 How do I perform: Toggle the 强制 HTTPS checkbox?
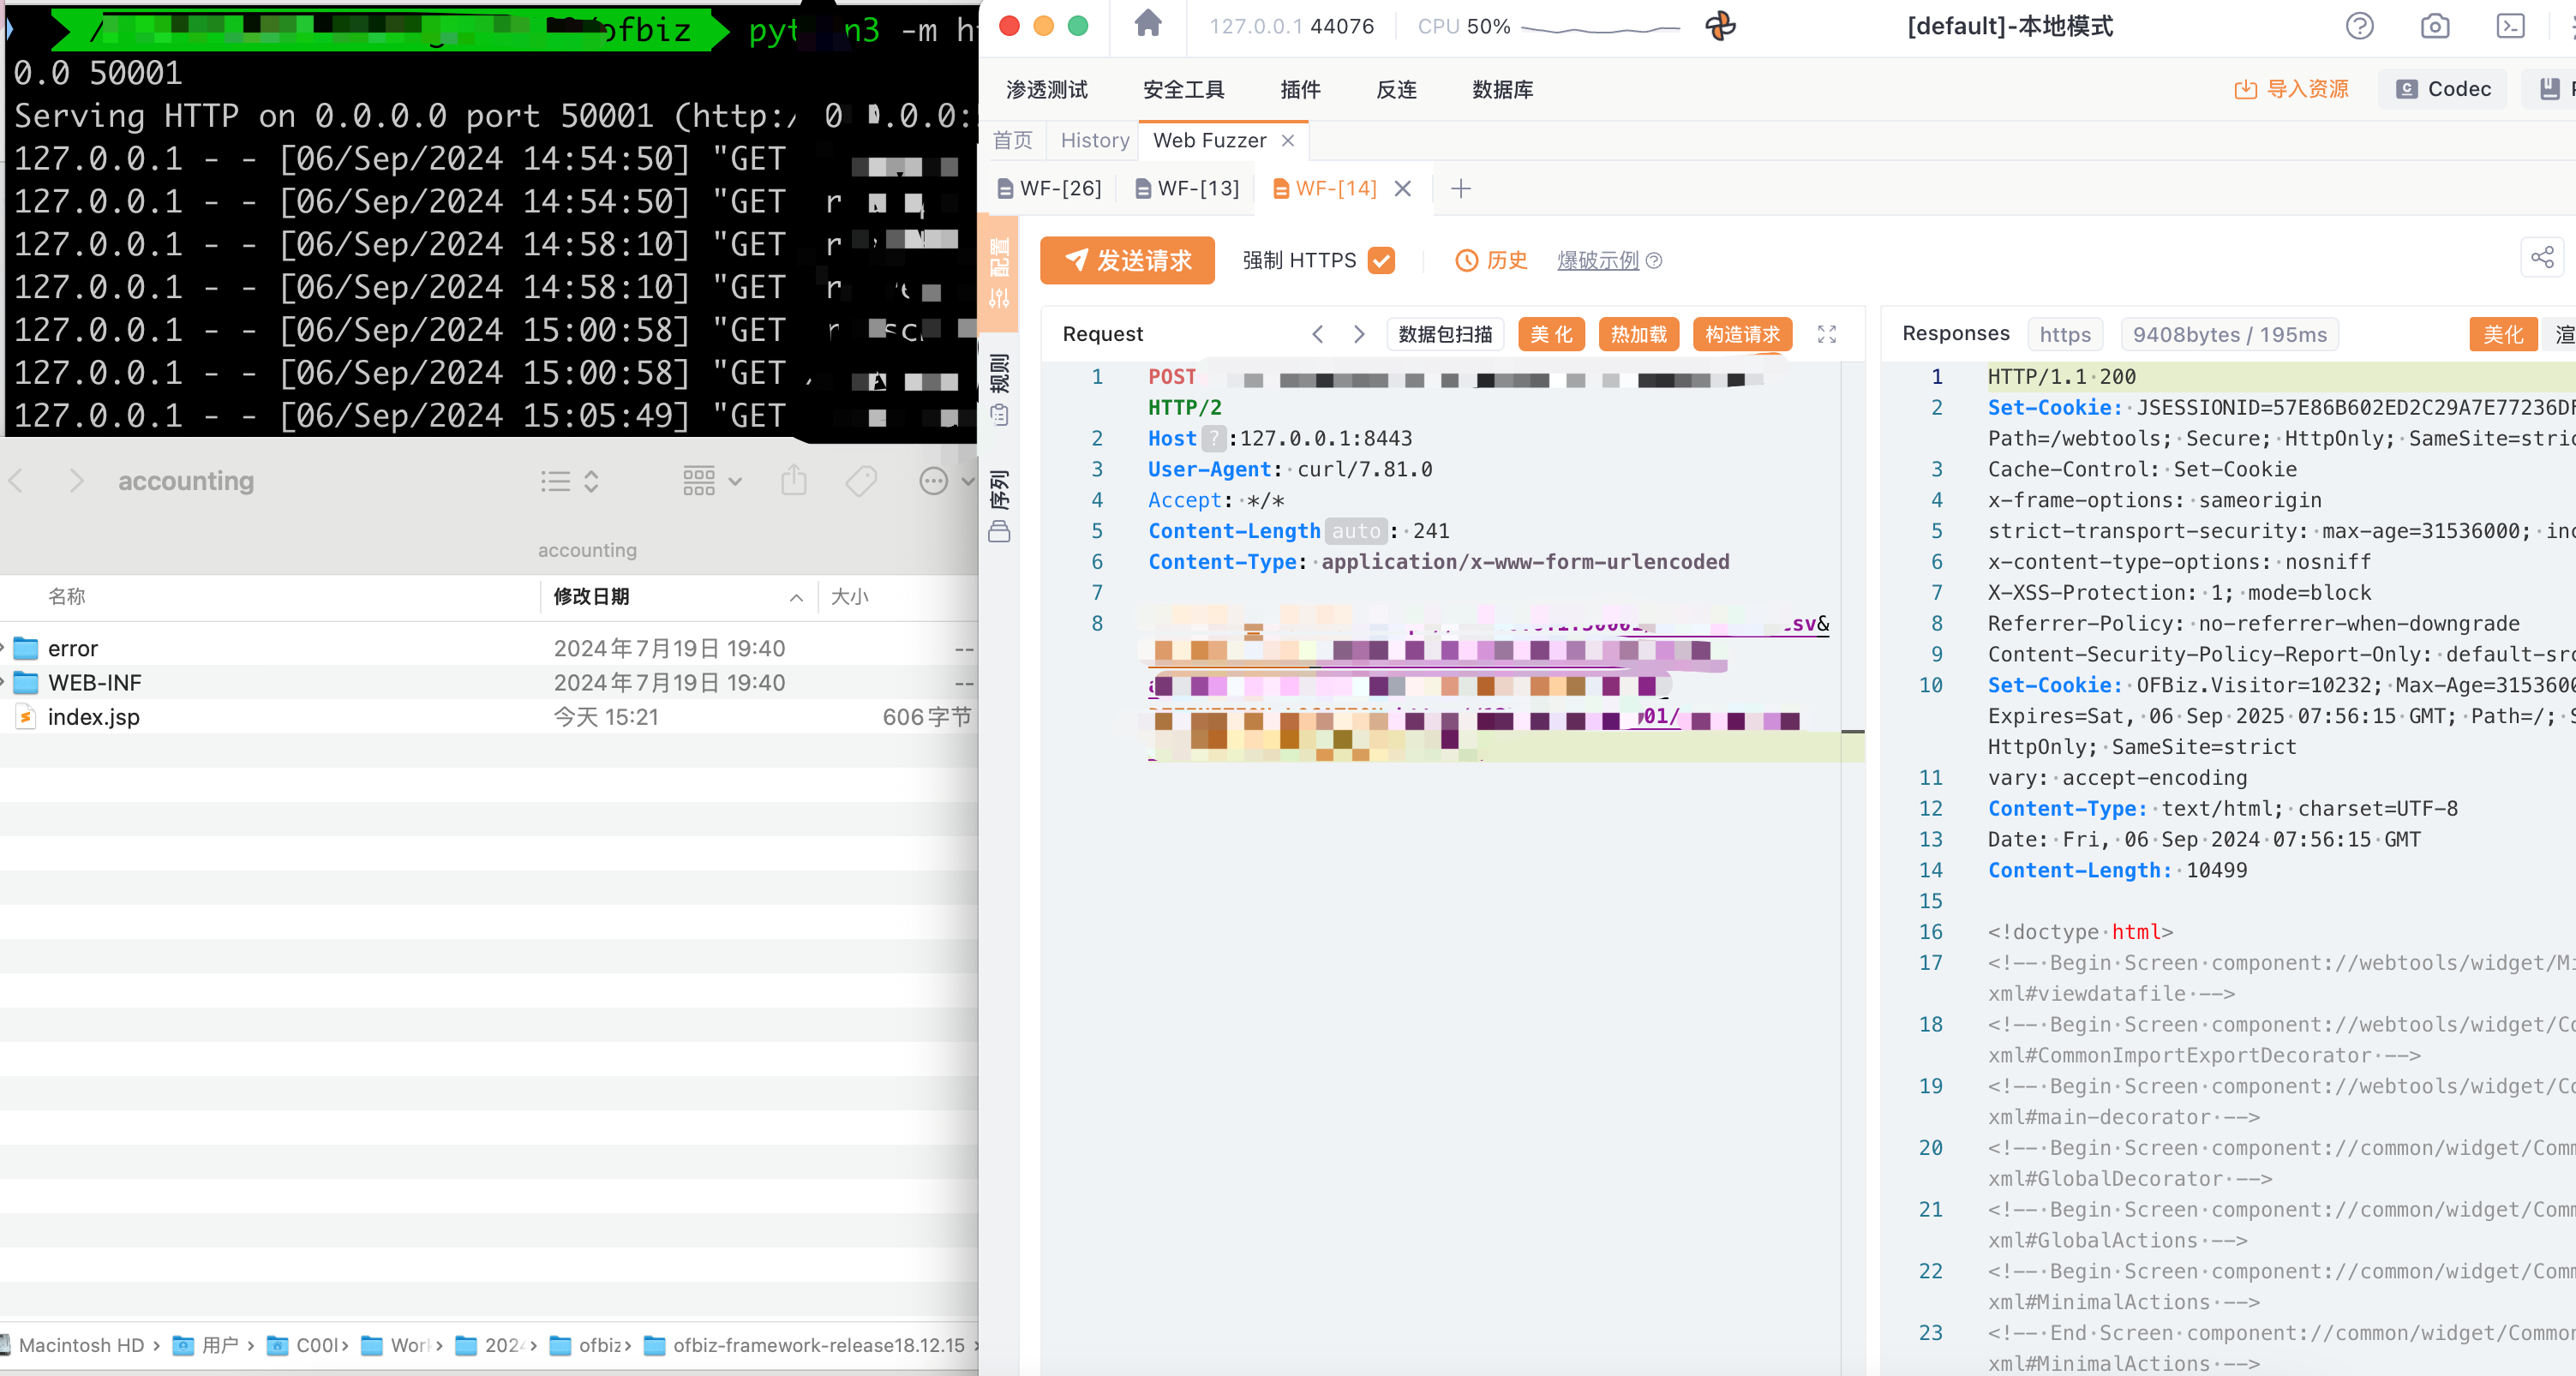pos(1382,260)
